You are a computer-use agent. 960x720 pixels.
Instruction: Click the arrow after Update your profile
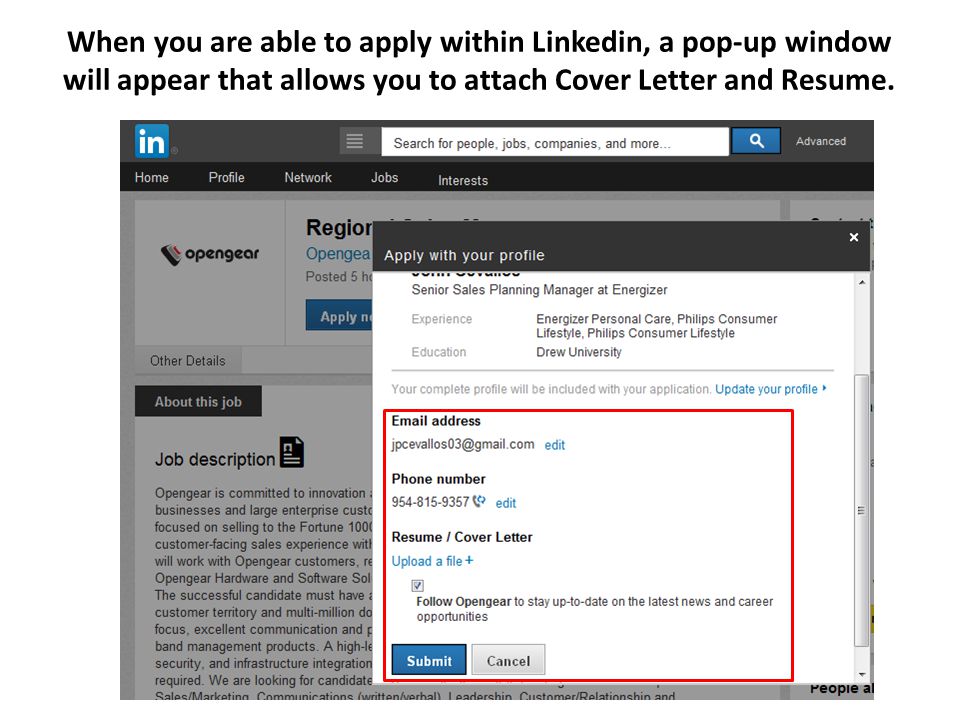click(824, 388)
